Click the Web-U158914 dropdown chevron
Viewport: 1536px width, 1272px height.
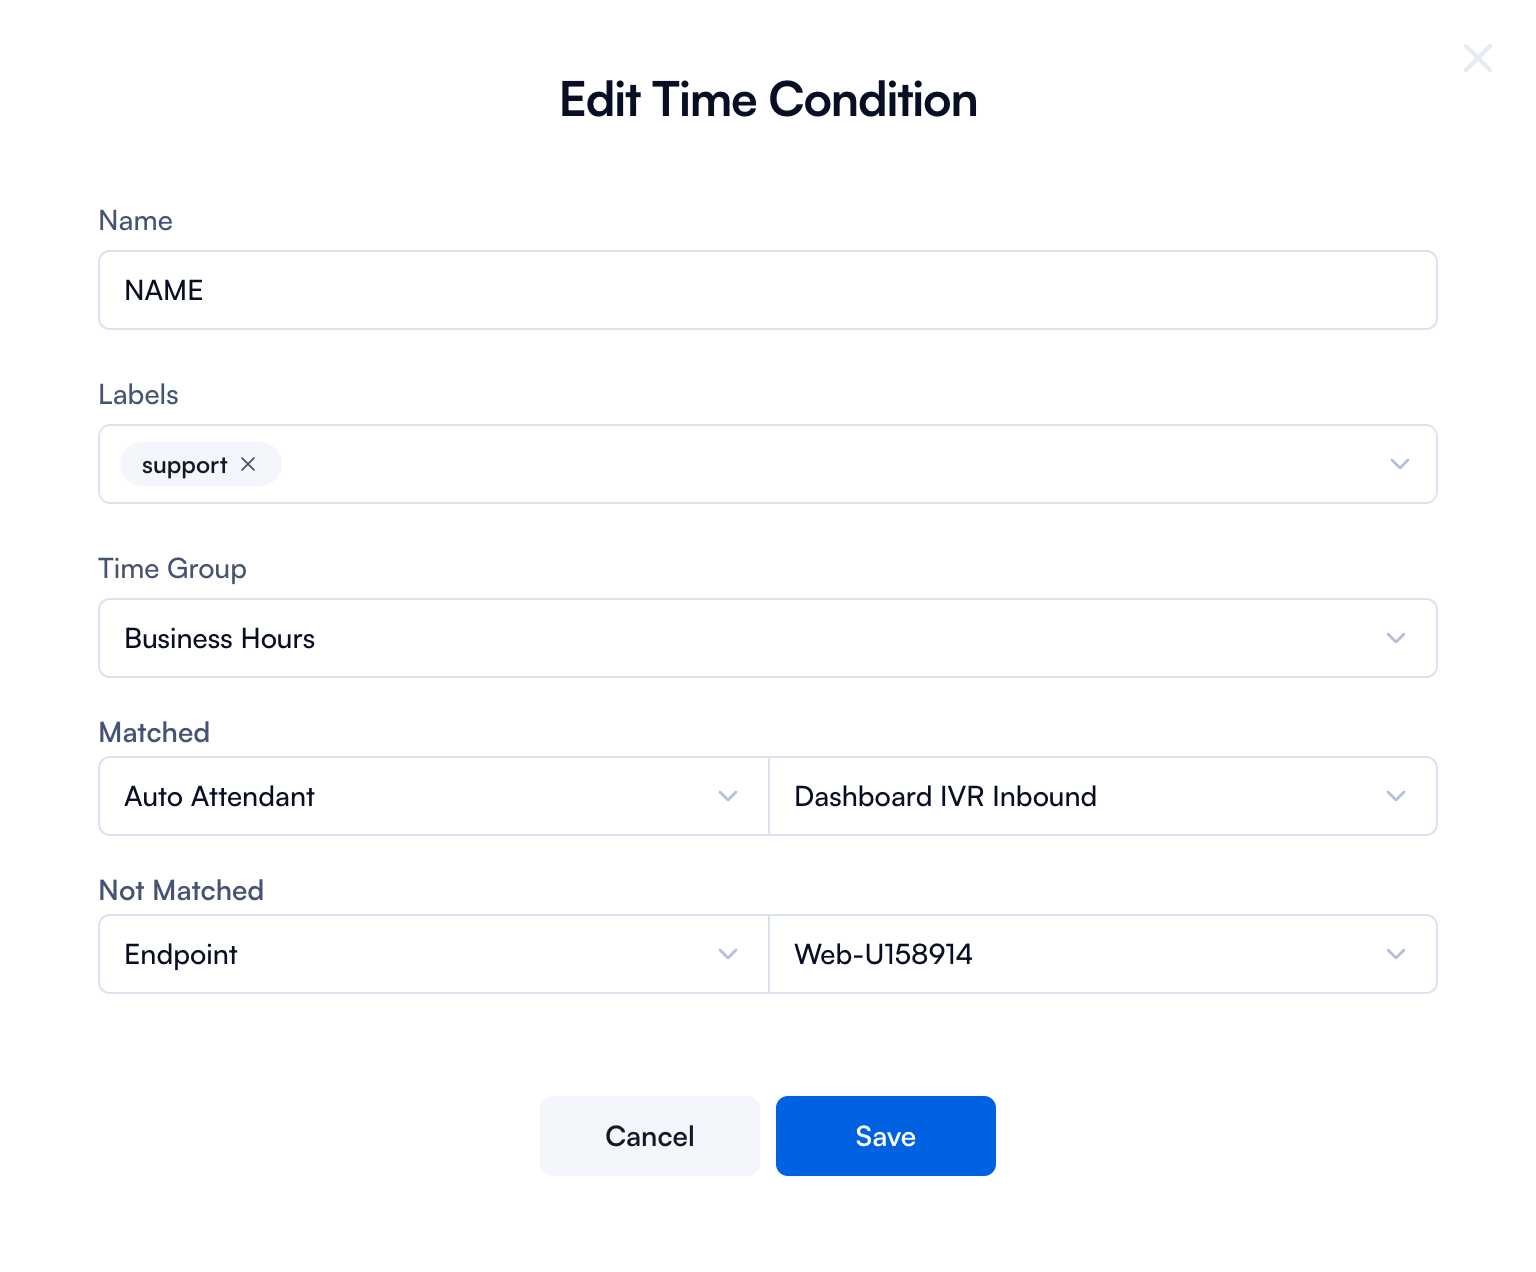point(1396,954)
